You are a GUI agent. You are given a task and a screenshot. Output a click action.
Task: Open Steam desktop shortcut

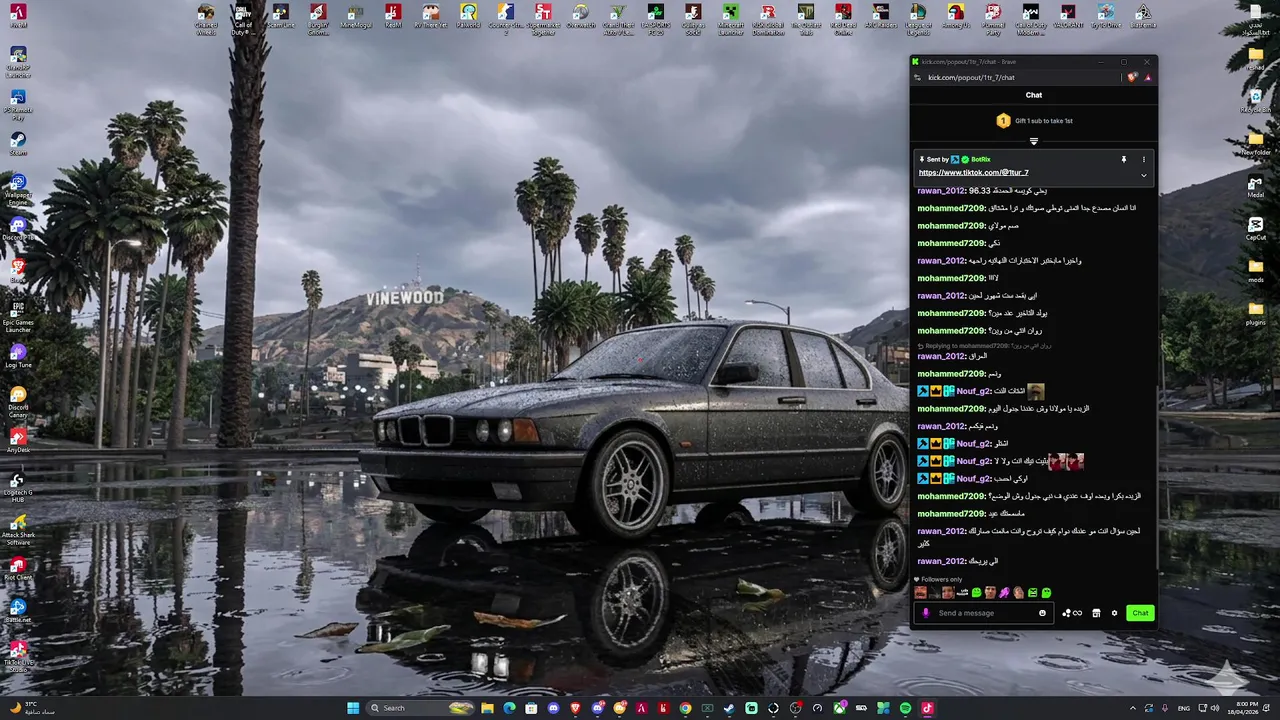18,144
